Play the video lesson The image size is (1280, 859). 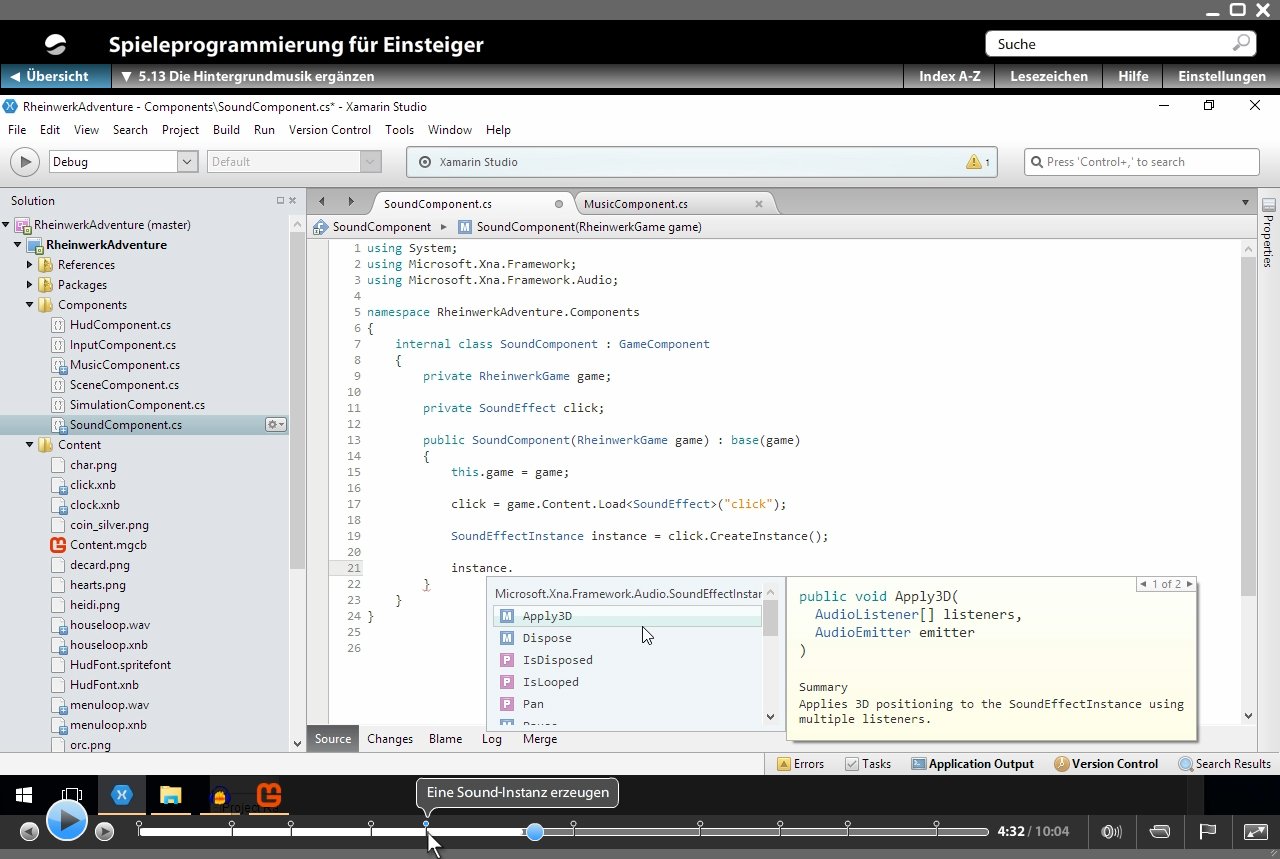[x=67, y=821]
